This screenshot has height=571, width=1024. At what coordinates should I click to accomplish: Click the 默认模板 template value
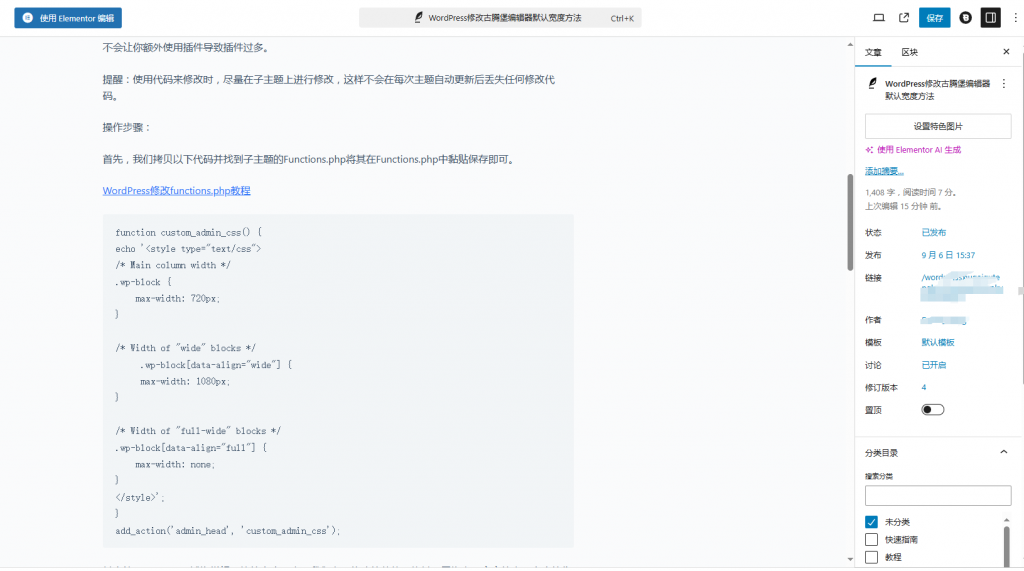click(938, 342)
